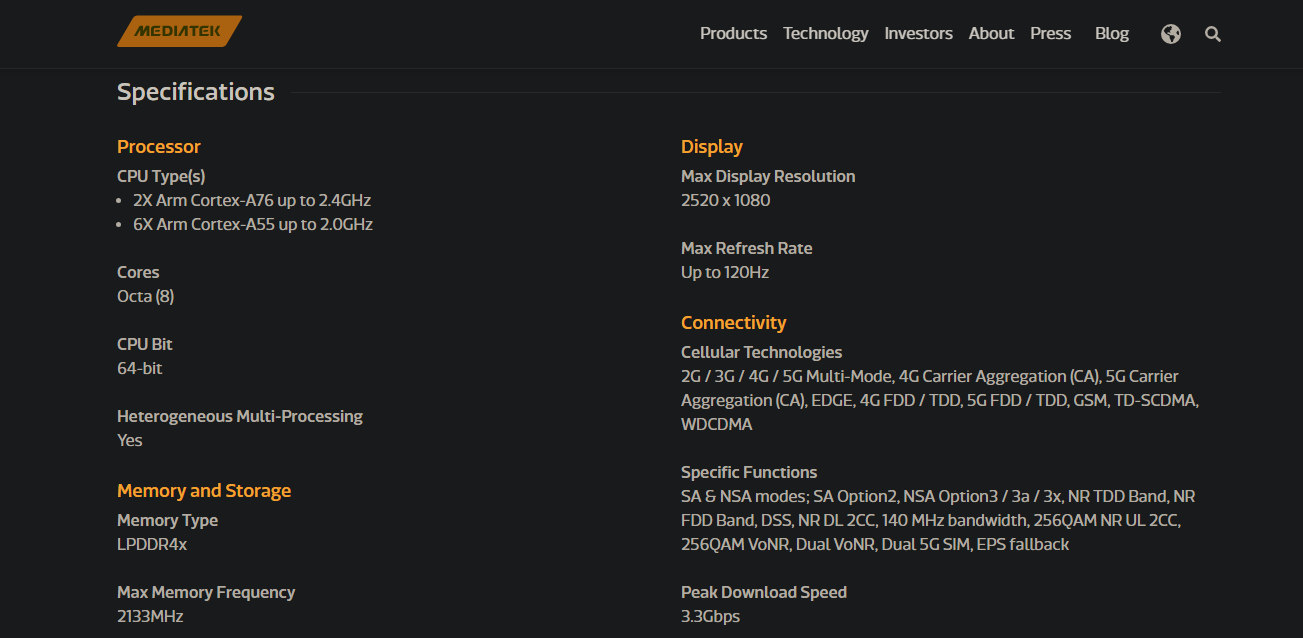Open the search magnifier icon

tap(1213, 34)
